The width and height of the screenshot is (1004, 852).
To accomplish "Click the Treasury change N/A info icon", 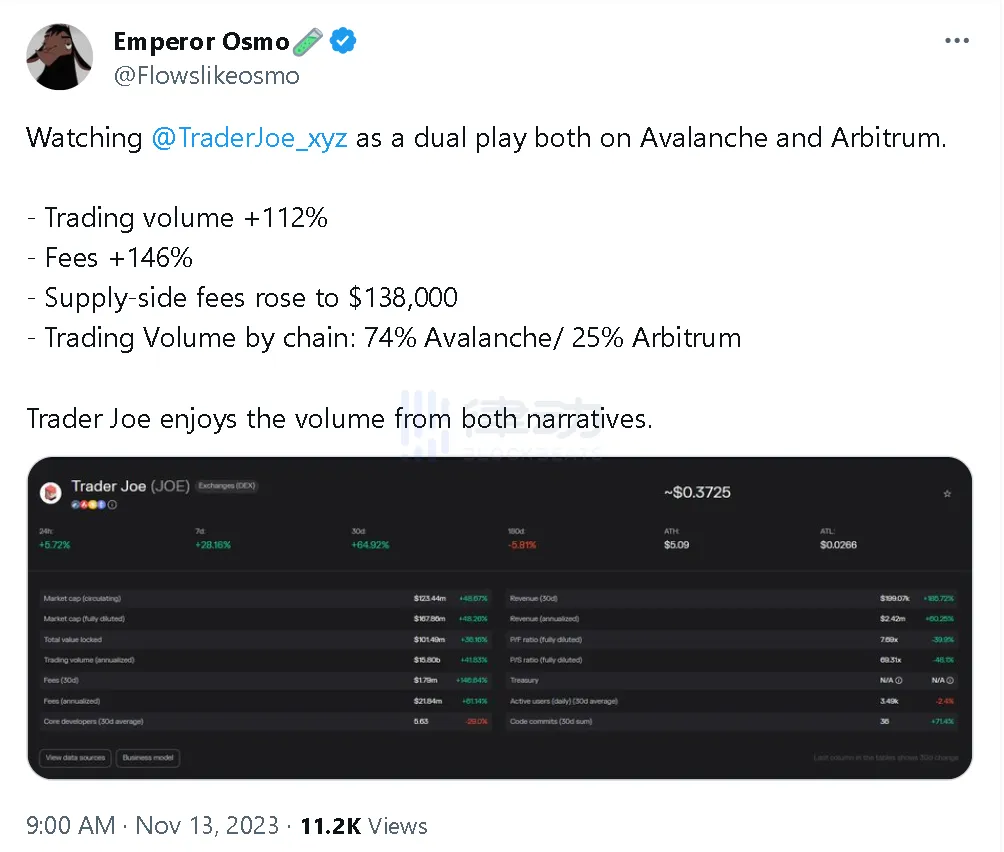I will click(948, 680).
